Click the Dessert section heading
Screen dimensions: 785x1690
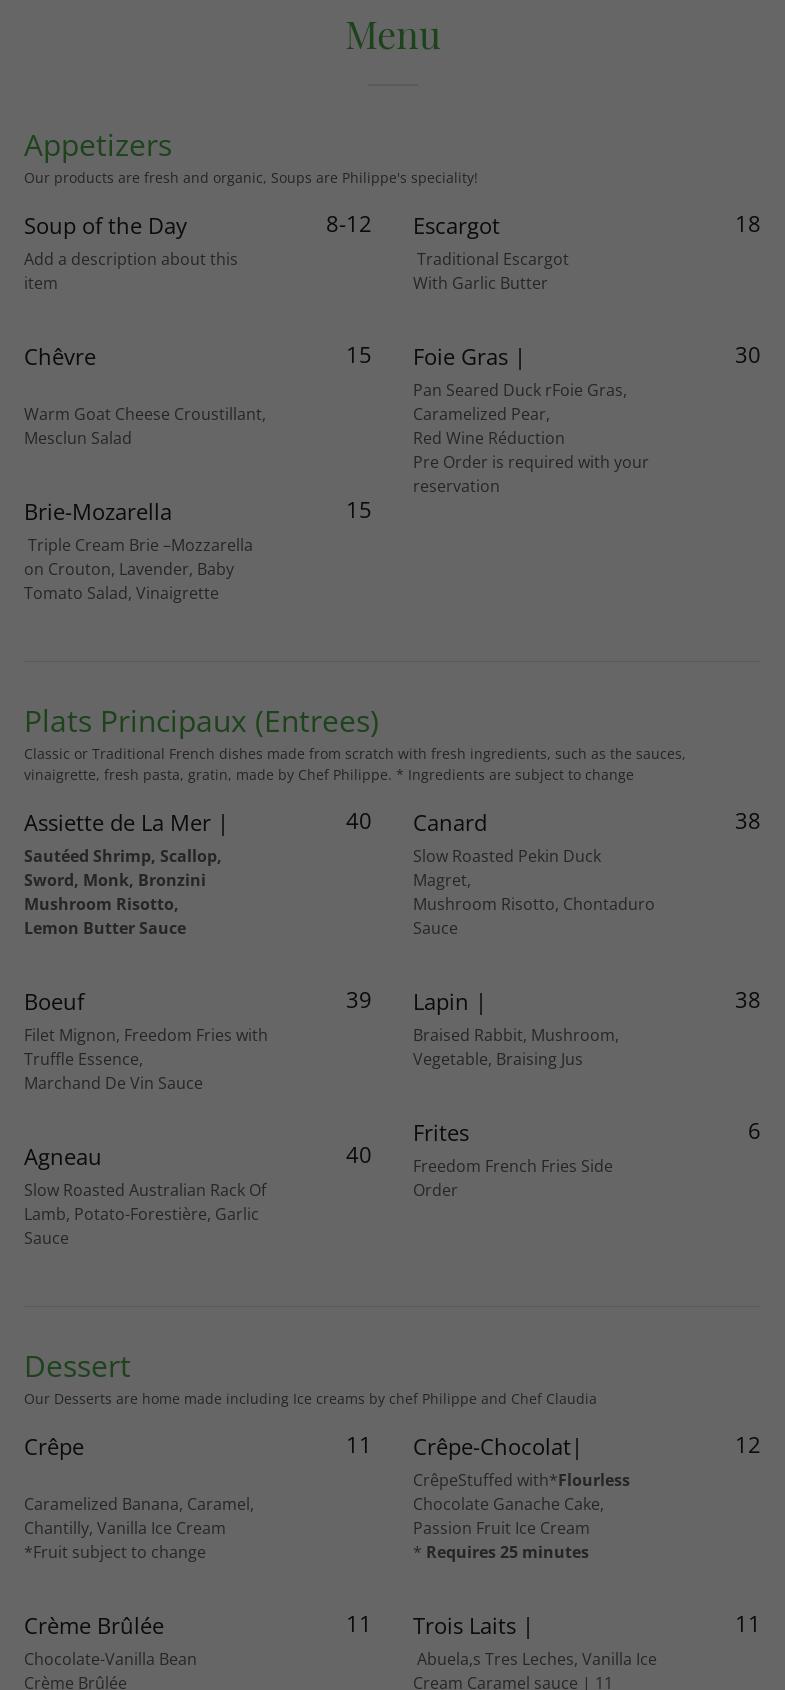click(77, 1366)
